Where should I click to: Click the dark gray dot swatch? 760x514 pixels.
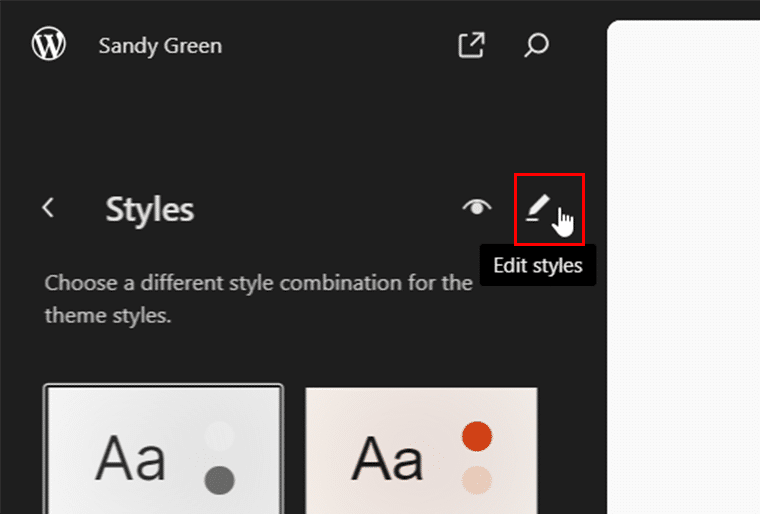pos(218,481)
